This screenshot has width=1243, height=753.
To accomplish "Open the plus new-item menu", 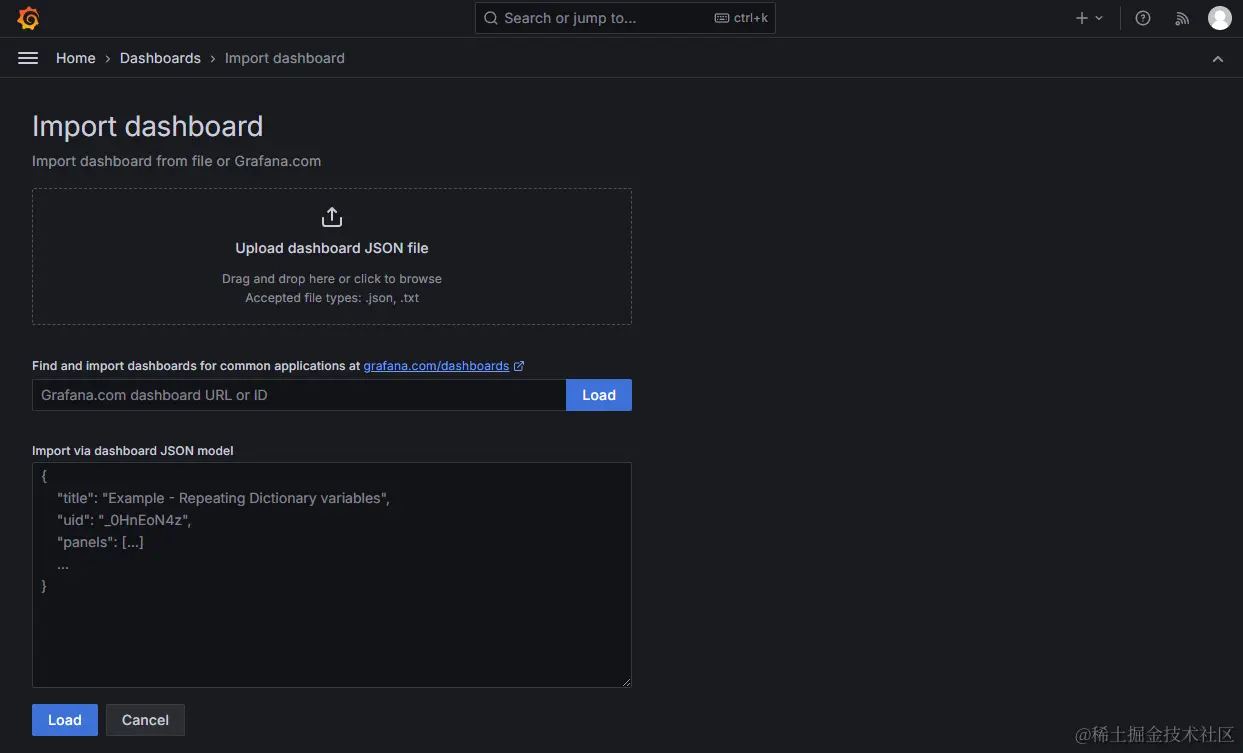I will coord(1089,18).
